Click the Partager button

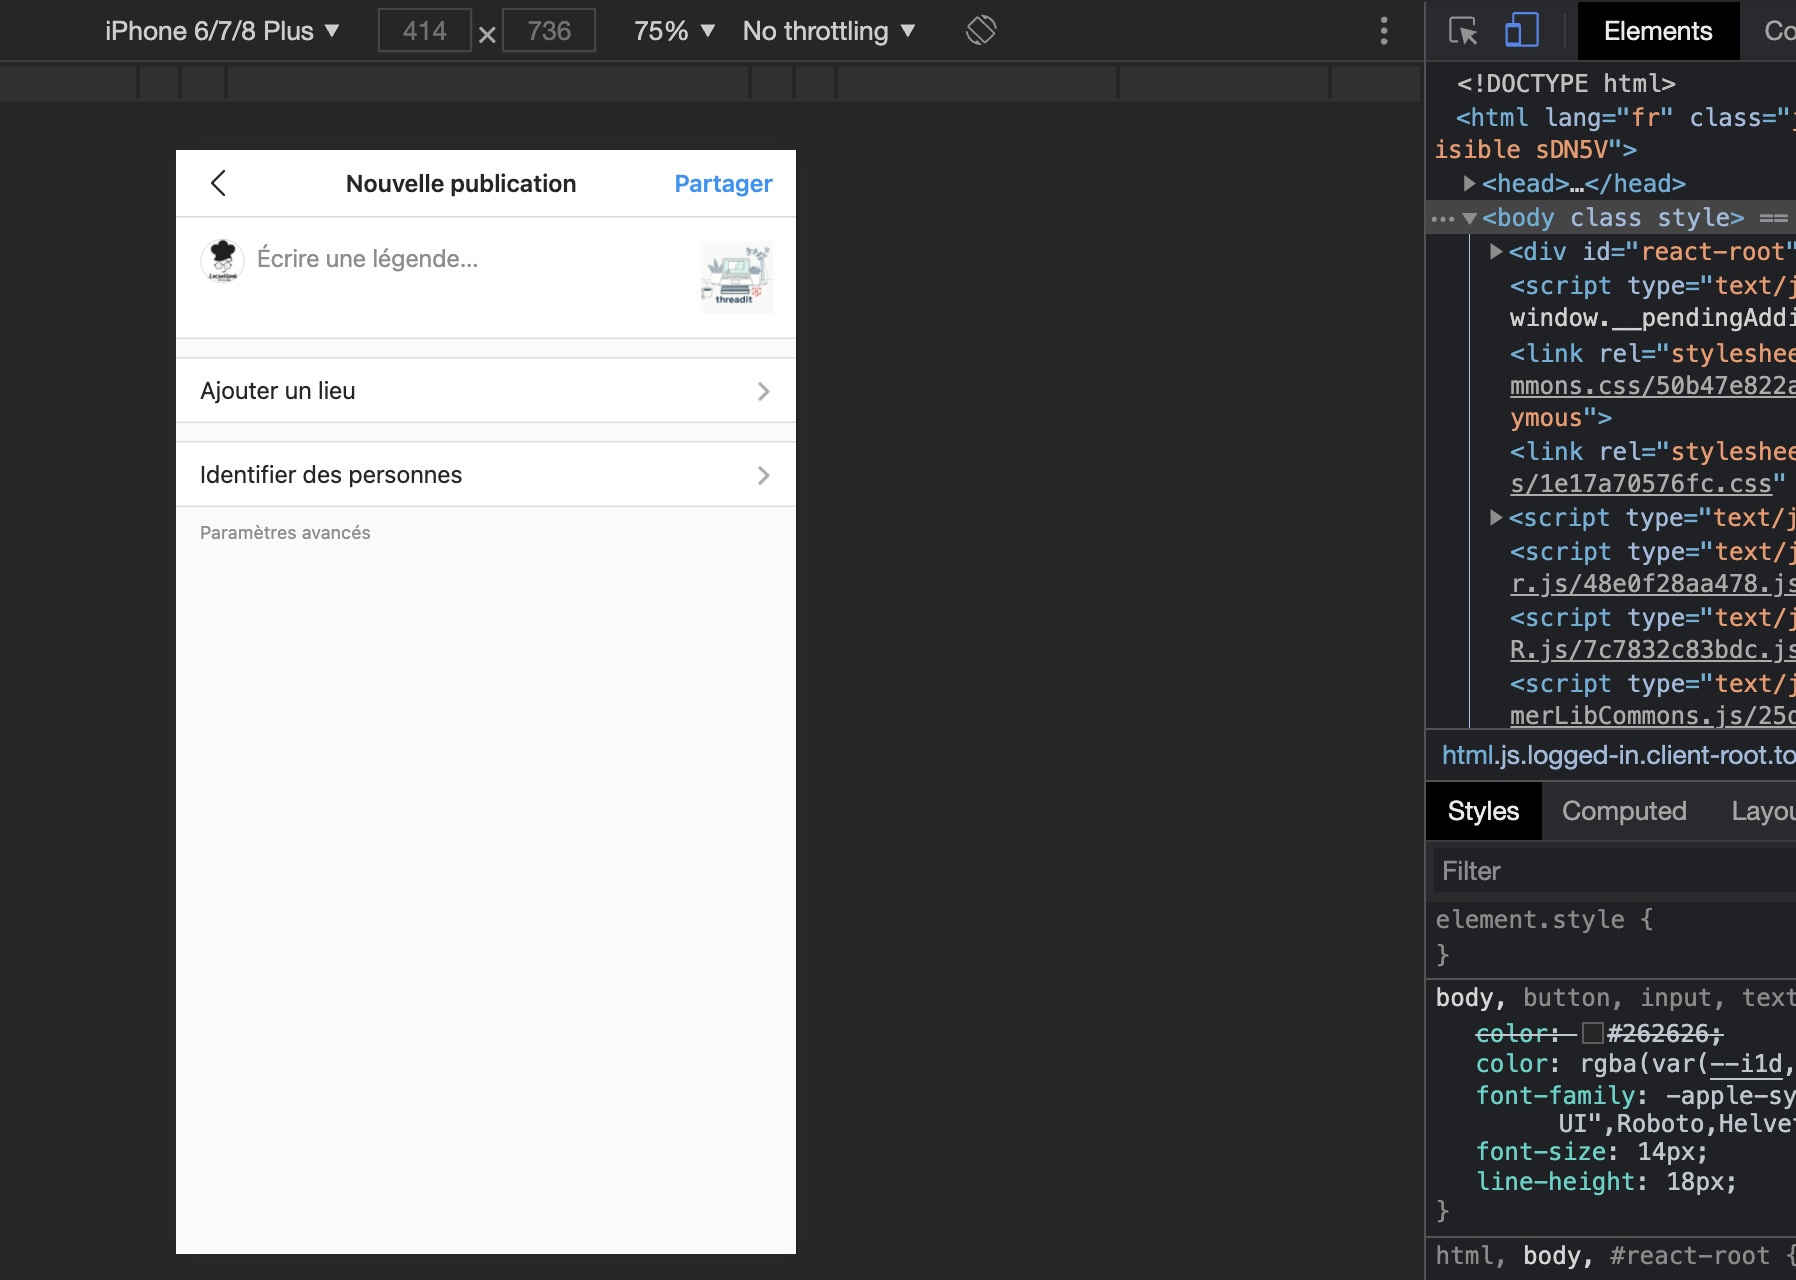pos(723,184)
